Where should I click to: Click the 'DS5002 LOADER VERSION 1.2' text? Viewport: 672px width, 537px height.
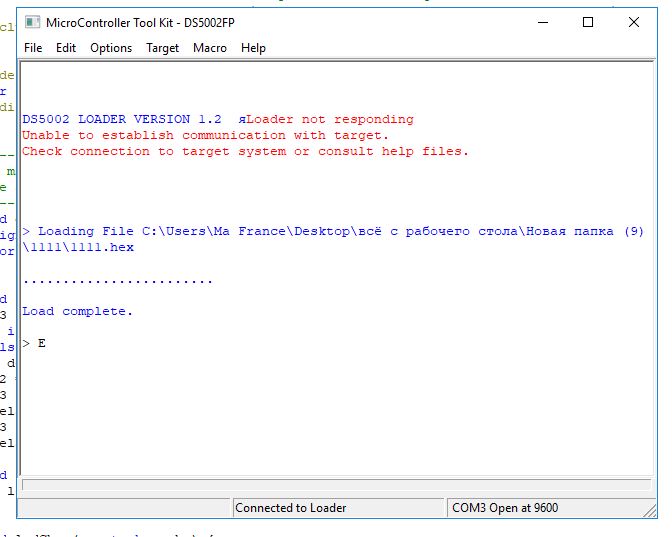click(x=122, y=119)
